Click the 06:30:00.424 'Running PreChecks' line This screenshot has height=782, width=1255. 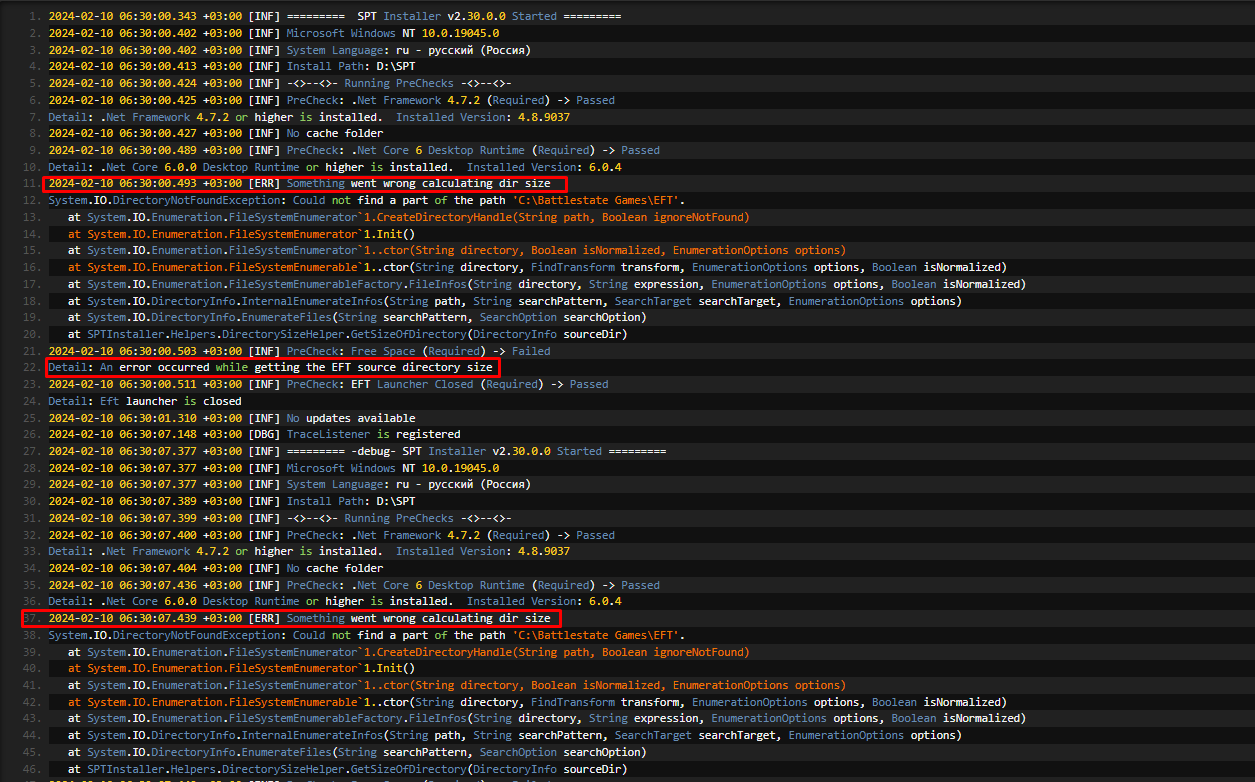280,83
